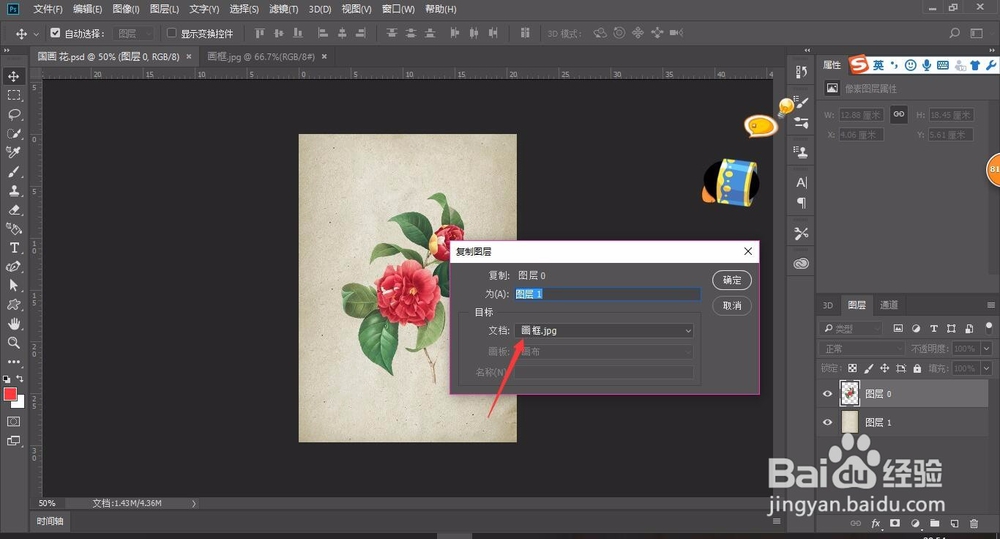1000x539 pixels.
Task: Click the 图层 0 layer thumbnail
Action: [x=849, y=394]
